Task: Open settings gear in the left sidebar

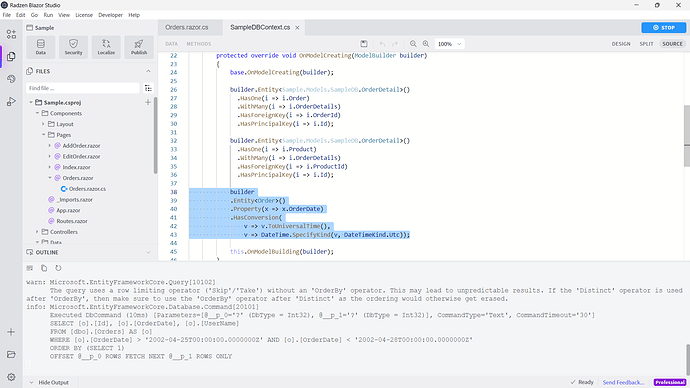Action: tap(11, 377)
